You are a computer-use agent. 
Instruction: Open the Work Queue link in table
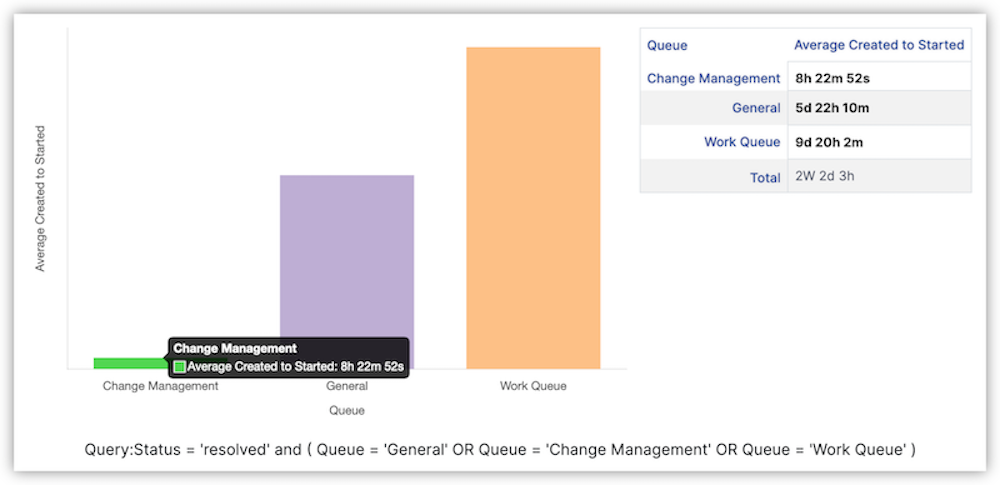(x=741, y=142)
